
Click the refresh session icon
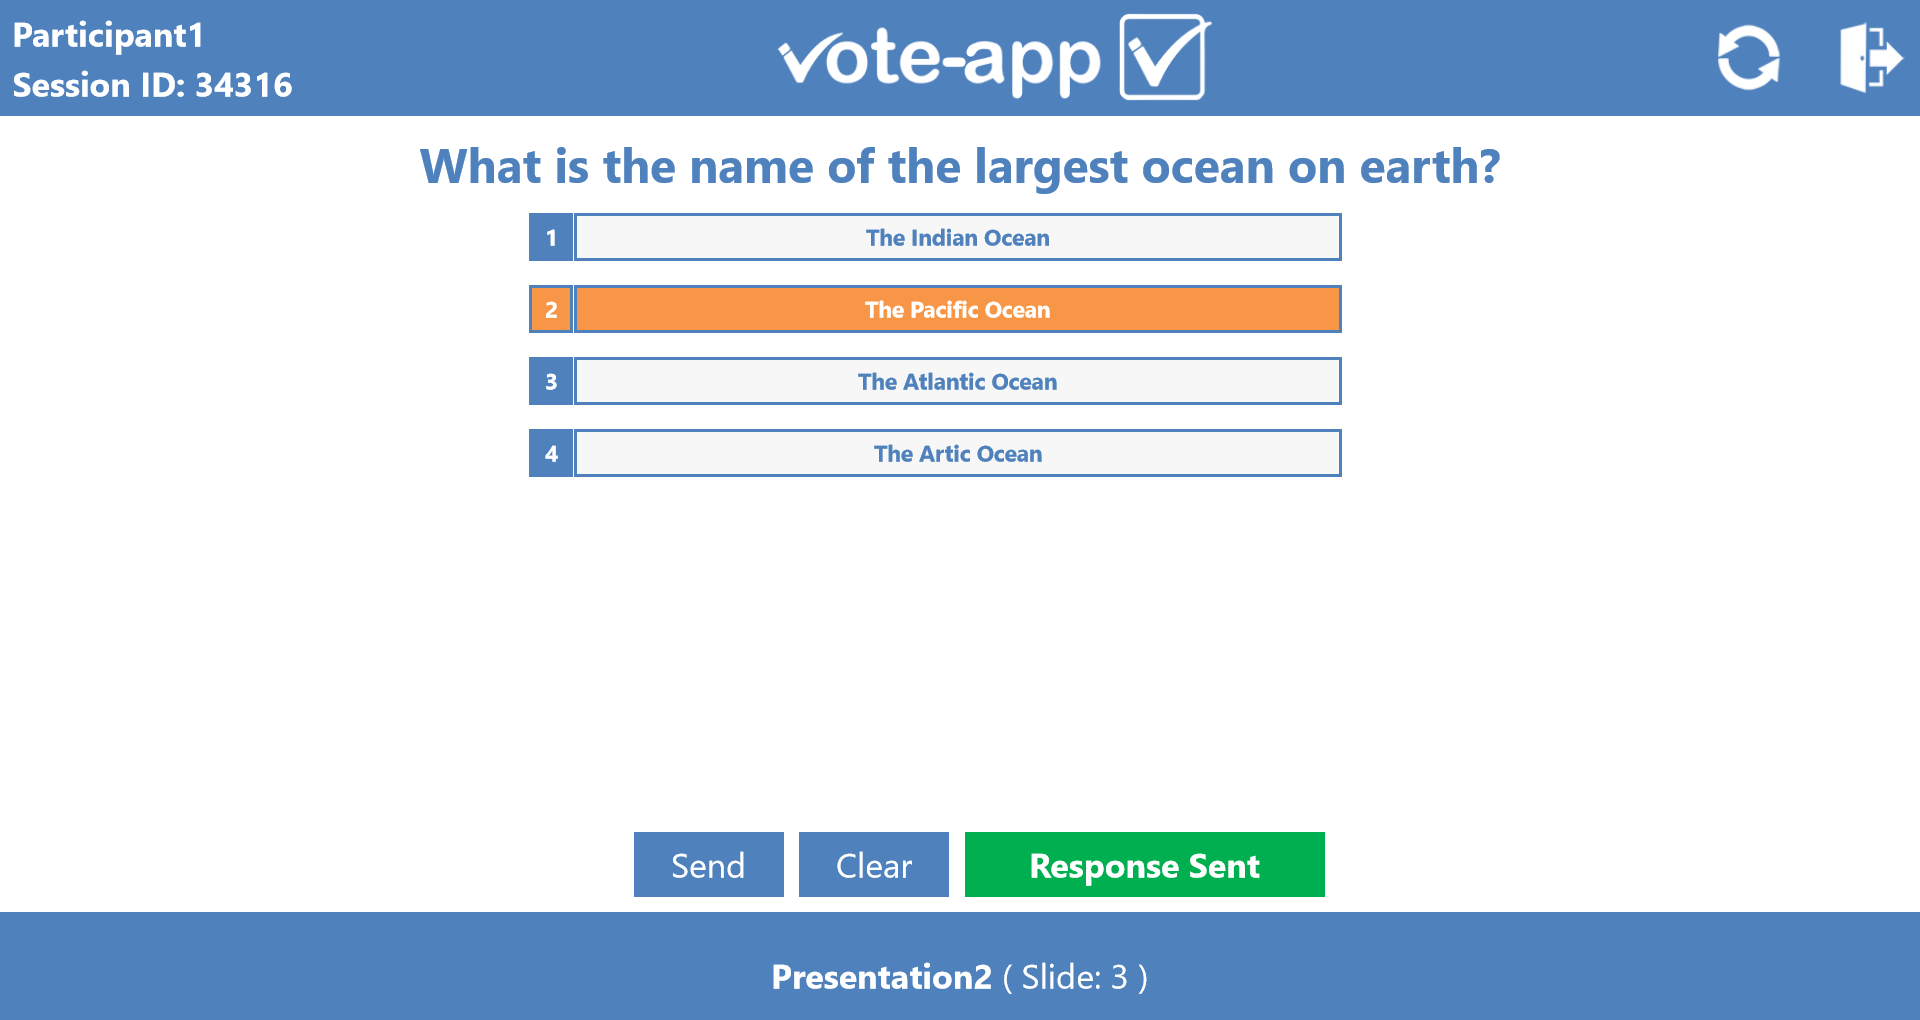tap(1748, 59)
